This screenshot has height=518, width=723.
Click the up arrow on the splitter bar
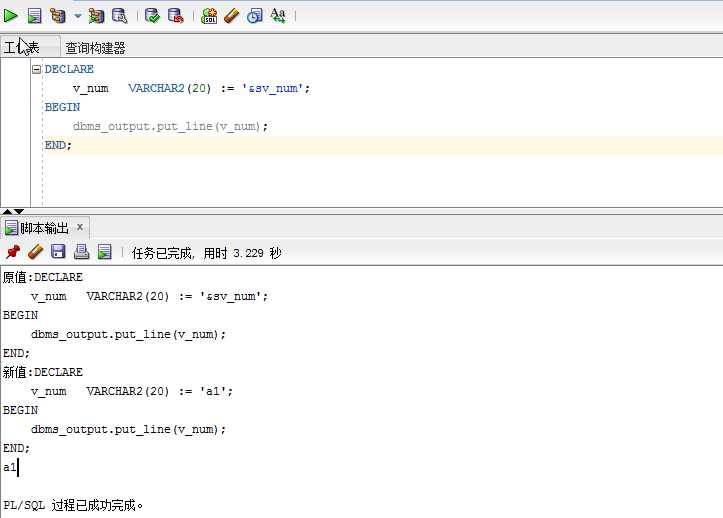[x=7, y=211]
